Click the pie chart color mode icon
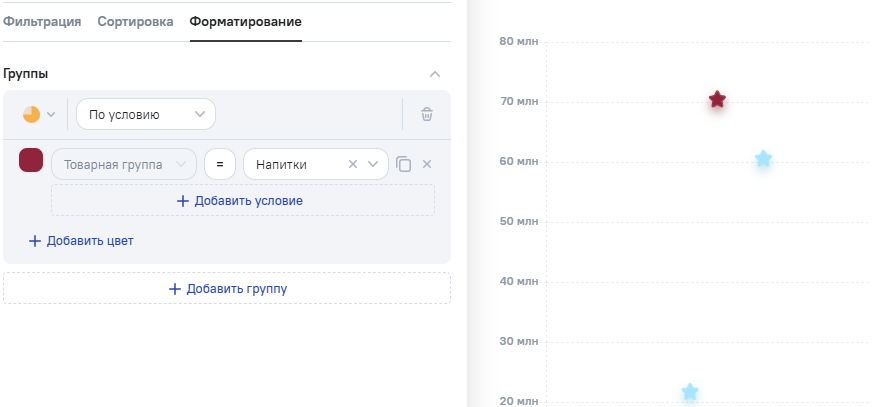Image resolution: width=893 pixels, height=407 pixels. coord(31,114)
